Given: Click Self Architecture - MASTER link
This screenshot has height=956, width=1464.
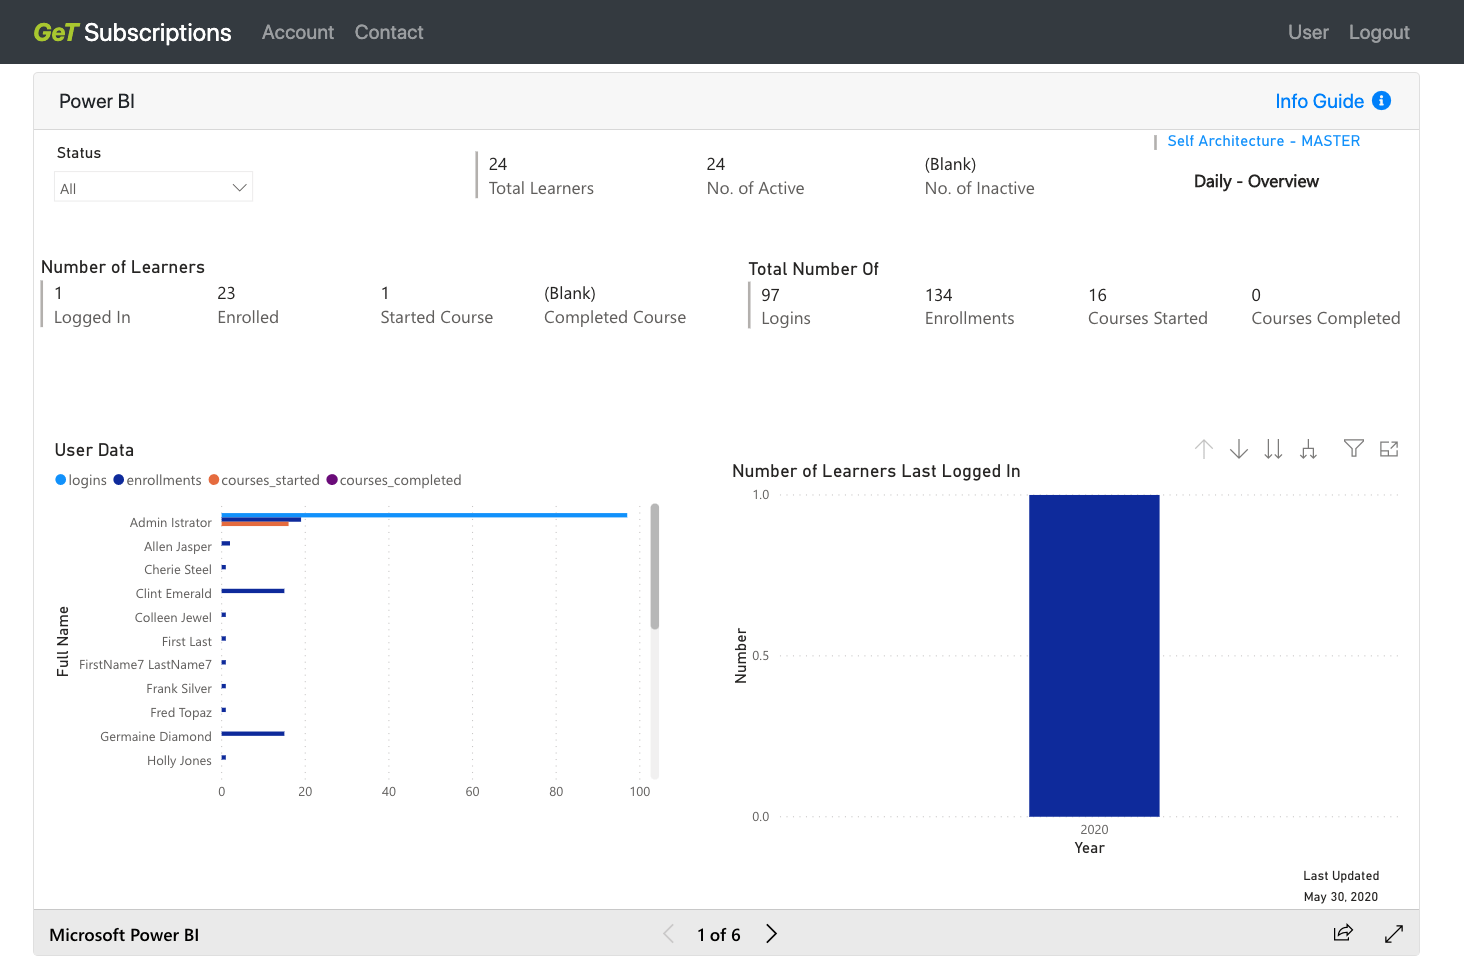Looking at the screenshot, I should point(1264,141).
